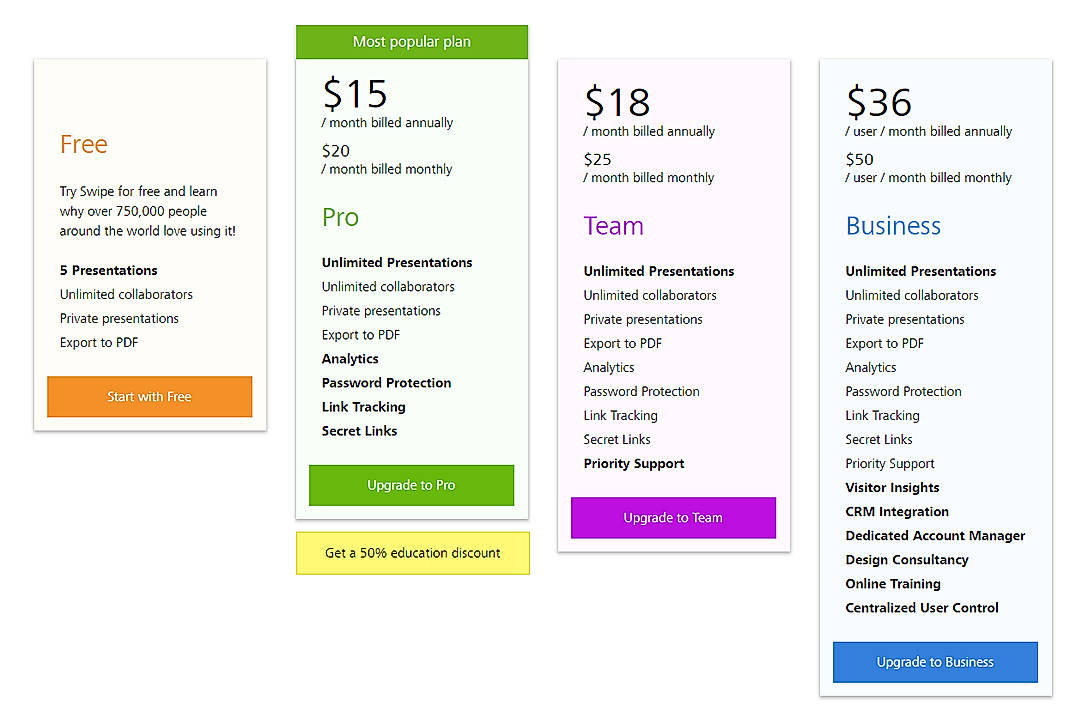Select the $15 monthly annual price
The image size is (1070, 719).
(355, 95)
